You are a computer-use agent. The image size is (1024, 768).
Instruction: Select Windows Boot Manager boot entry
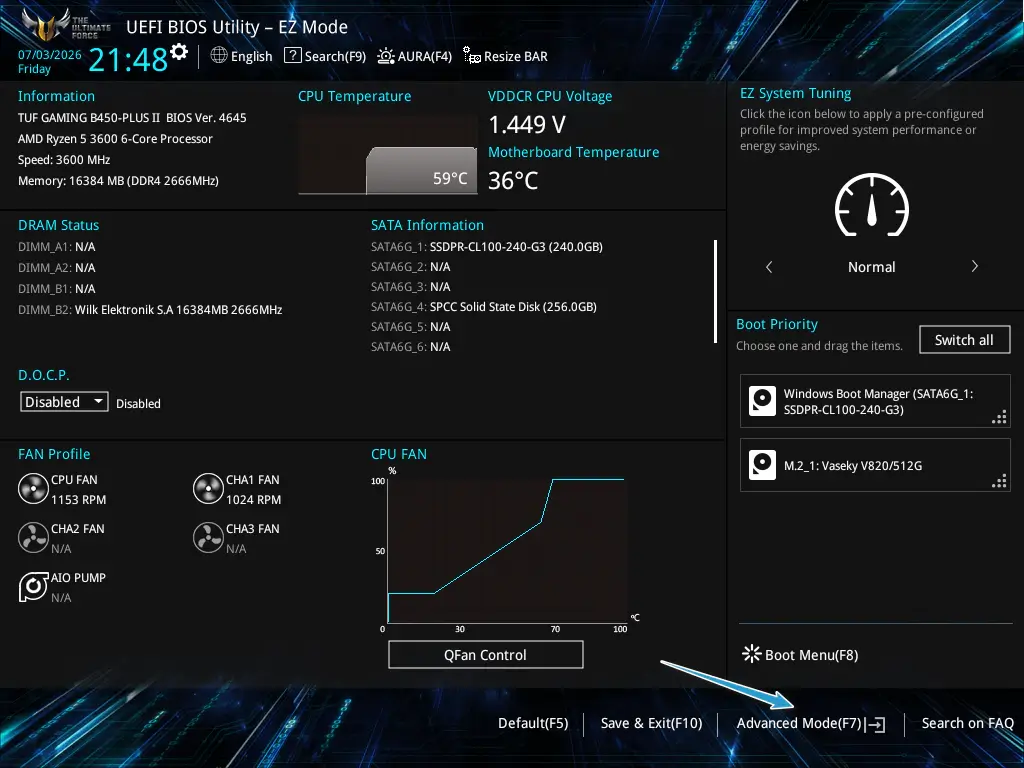(875, 401)
